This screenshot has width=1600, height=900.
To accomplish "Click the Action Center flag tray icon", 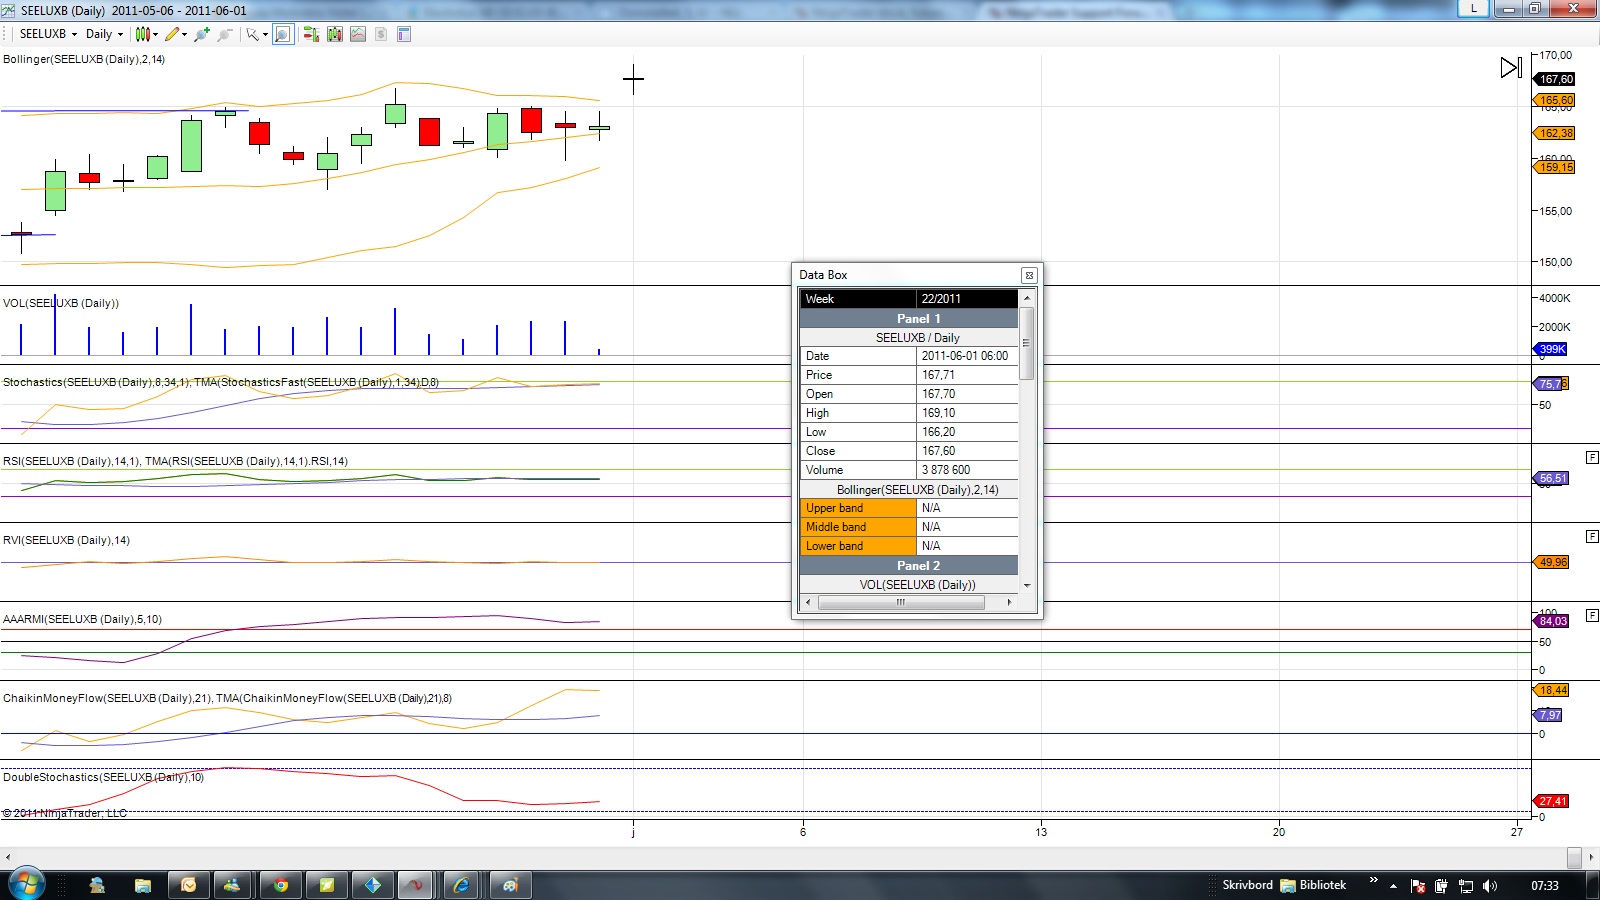I will click(x=1418, y=886).
